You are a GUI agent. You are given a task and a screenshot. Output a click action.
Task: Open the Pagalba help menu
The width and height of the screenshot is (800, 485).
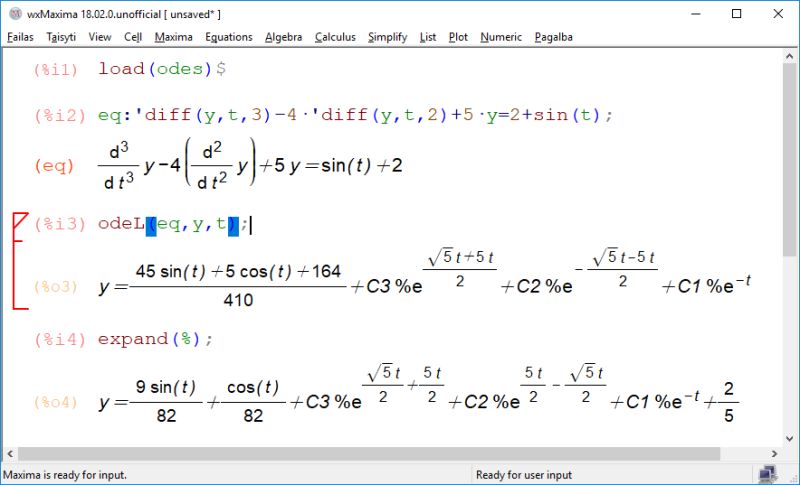[x=554, y=37]
